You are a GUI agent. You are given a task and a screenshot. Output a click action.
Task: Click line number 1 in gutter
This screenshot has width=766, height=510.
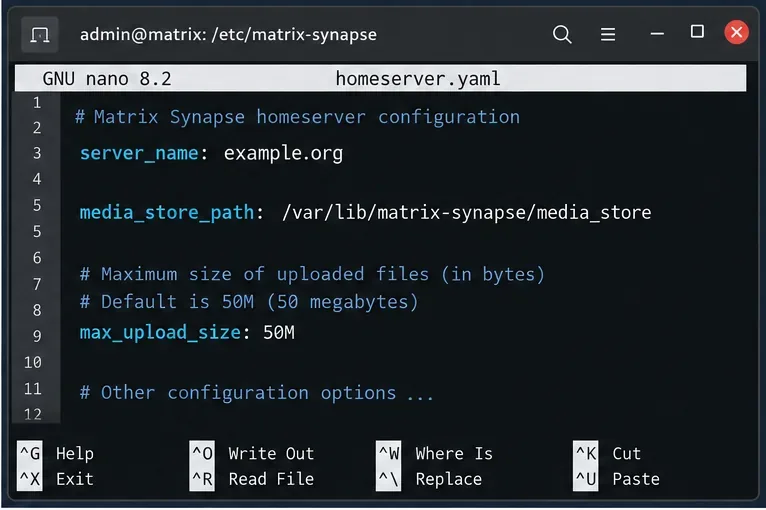(x=37, y=103)
